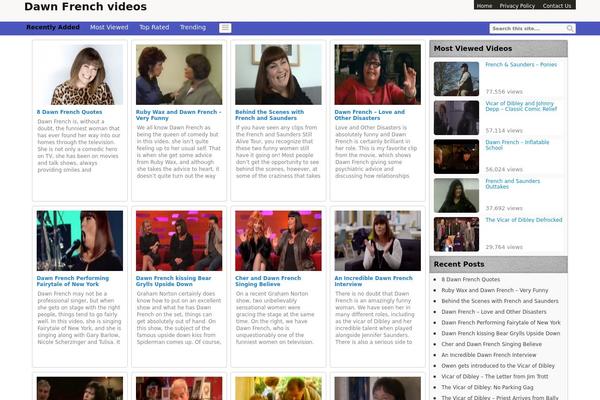Click 37,692 views text
Image resolution: width=600 pixels, height=400 pixels.
pyautogui.click(x=504, y=208)
